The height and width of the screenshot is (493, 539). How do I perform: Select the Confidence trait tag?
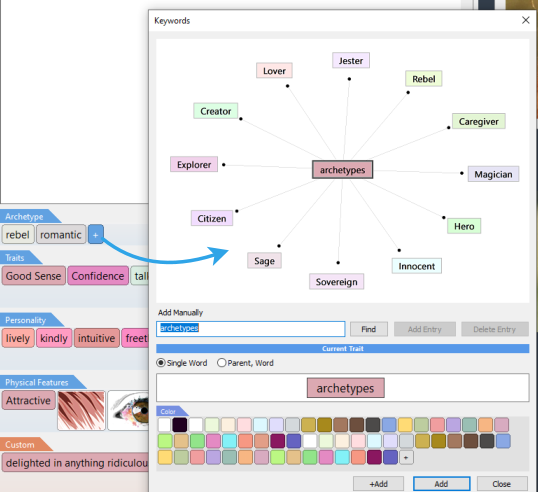coord(98,276)
